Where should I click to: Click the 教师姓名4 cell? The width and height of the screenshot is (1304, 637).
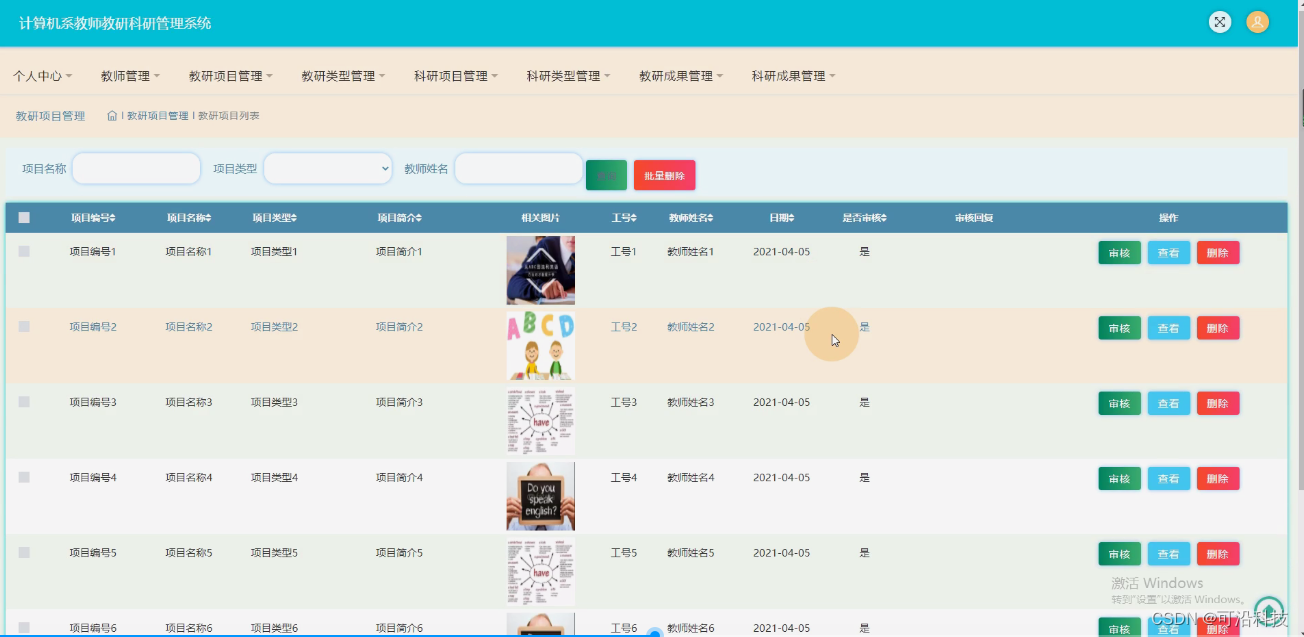pos(691,477)
